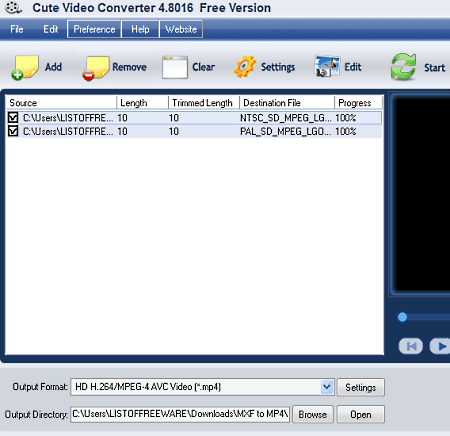Click Settings button next to Output Format
This screenshot has width=450, height=436.
(x=361, y=387)
